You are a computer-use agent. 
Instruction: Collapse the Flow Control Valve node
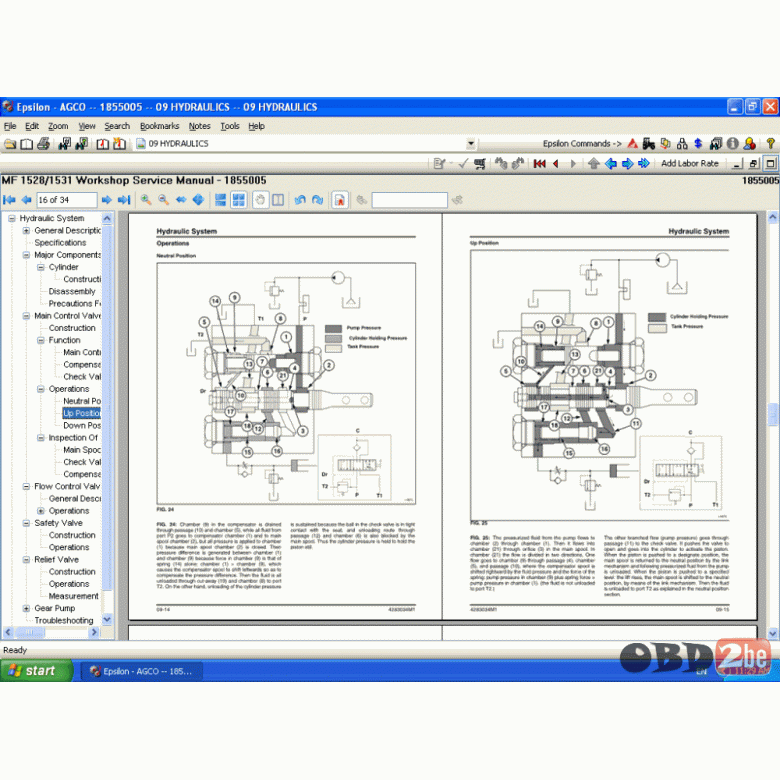tap(26, 487)
